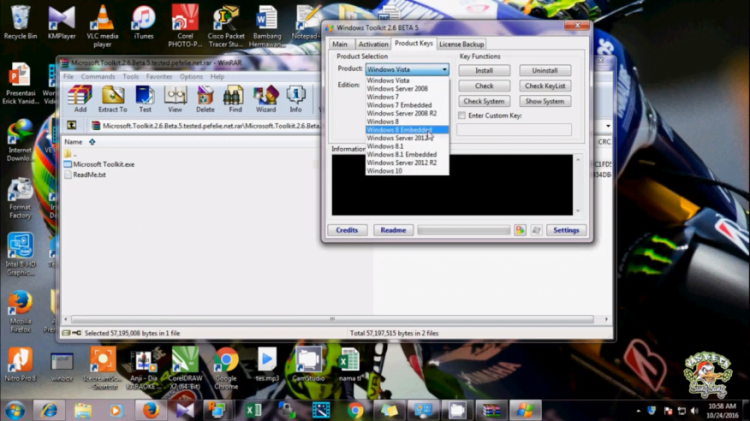Switch to the Main tab
The image size is (750, 421).
coord(340,44)
